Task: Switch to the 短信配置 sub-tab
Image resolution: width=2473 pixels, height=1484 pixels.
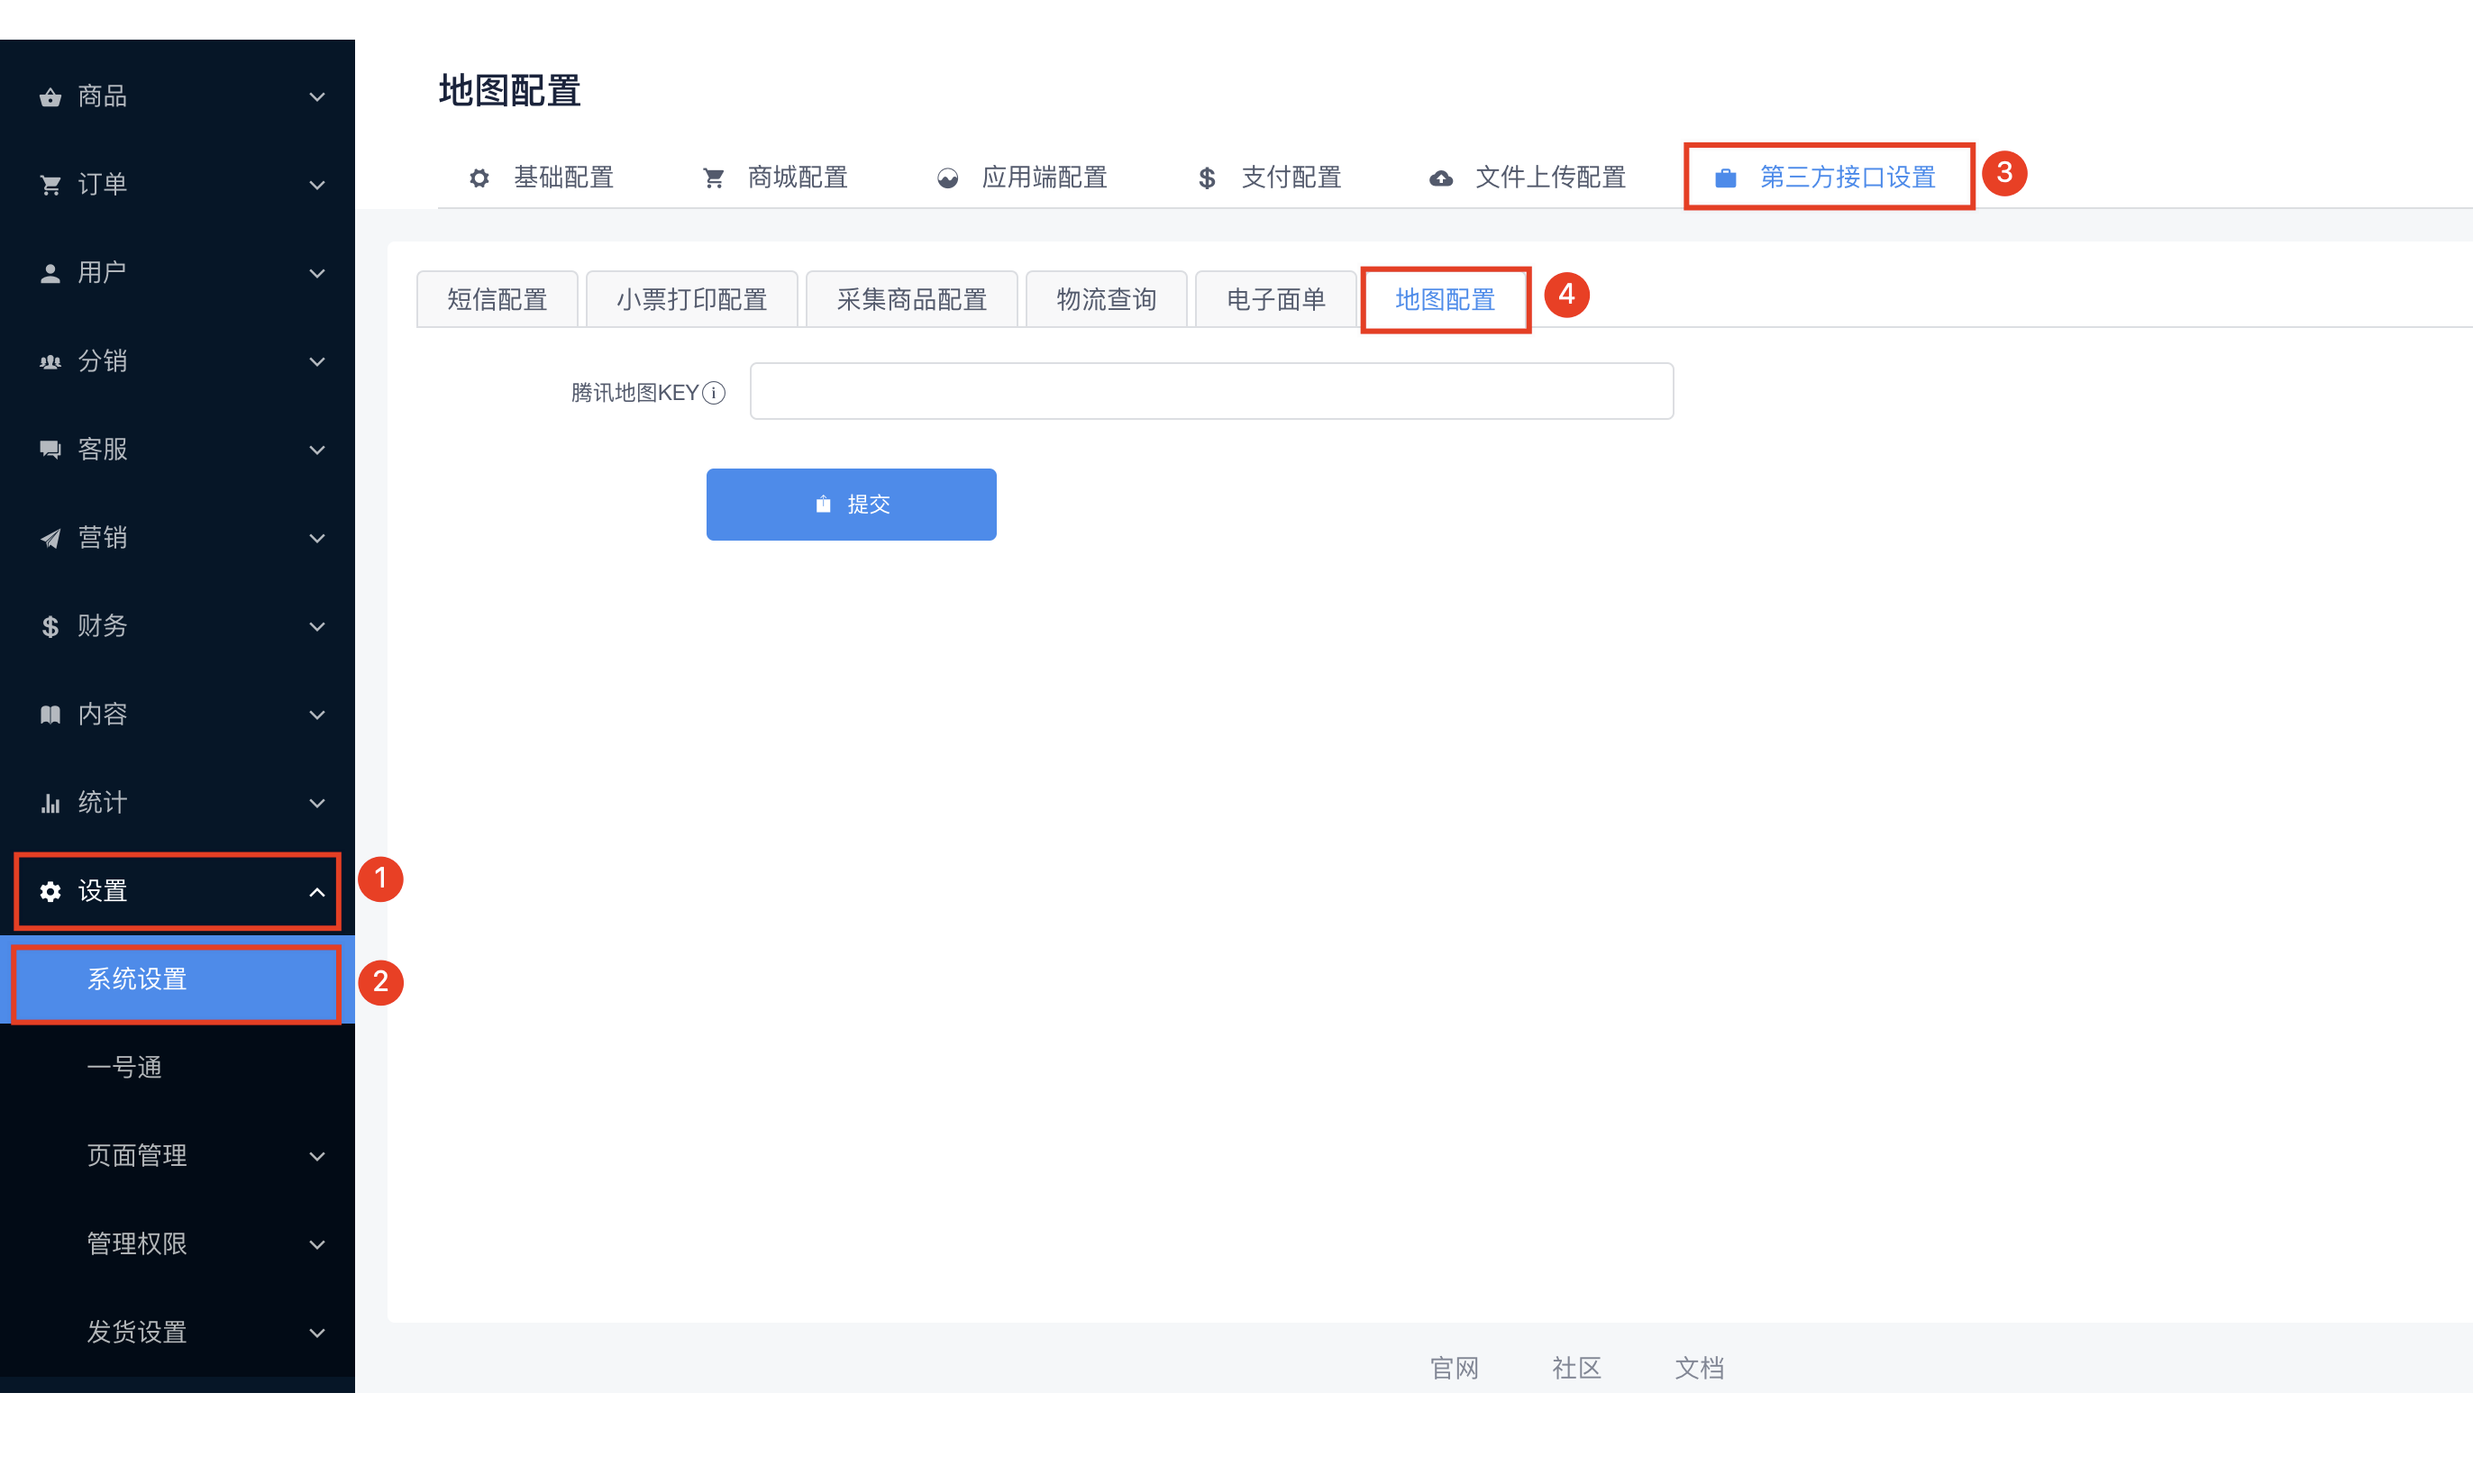Action: 497,299
